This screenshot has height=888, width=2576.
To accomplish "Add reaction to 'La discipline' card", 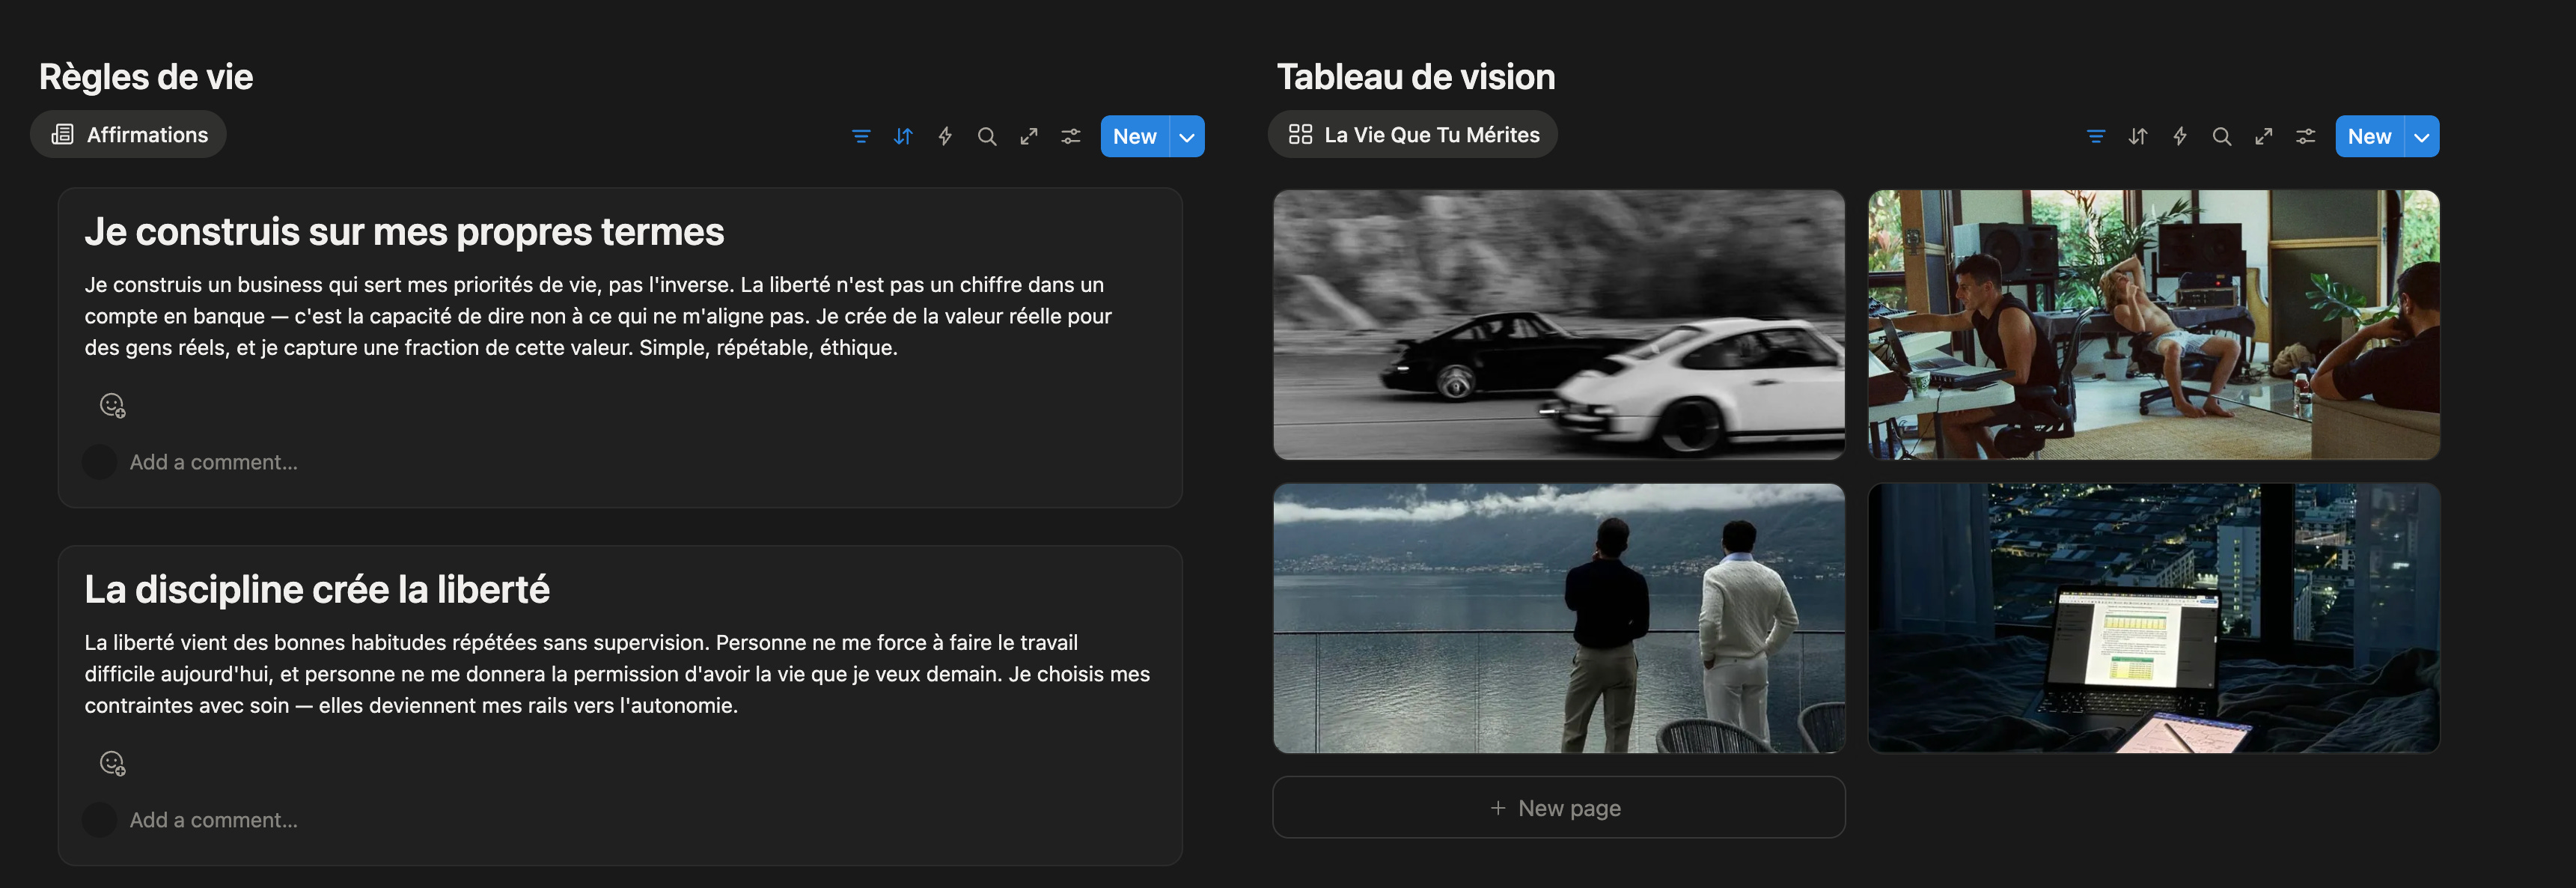I will click(x=112, y=763).
